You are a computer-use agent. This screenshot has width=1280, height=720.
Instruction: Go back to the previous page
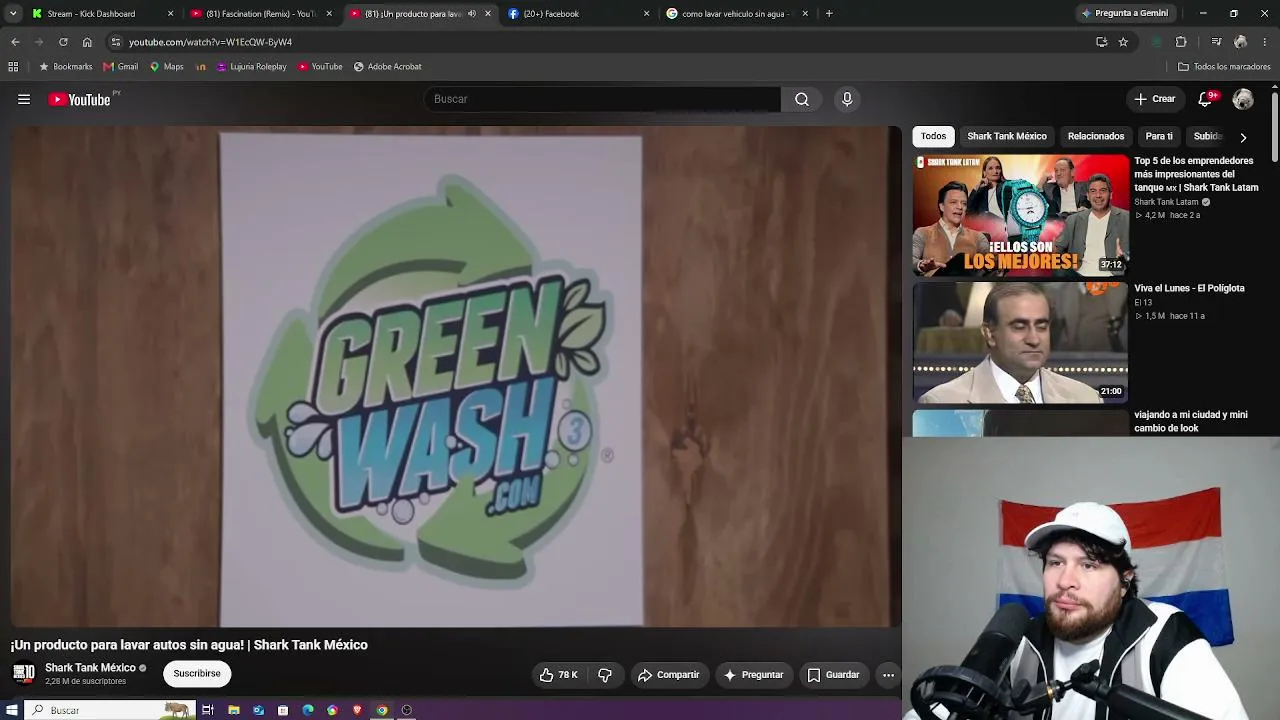click(x=15, y=42)
